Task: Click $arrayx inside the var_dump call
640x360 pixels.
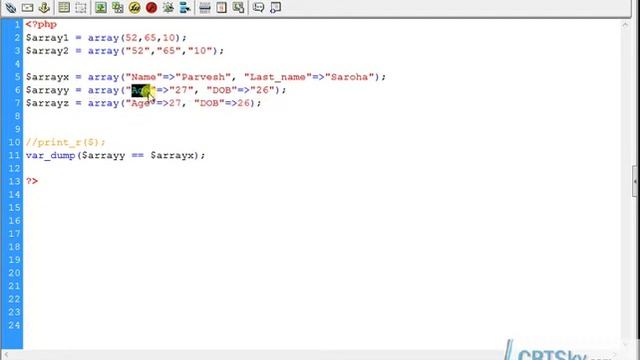Action: point(172,156)
